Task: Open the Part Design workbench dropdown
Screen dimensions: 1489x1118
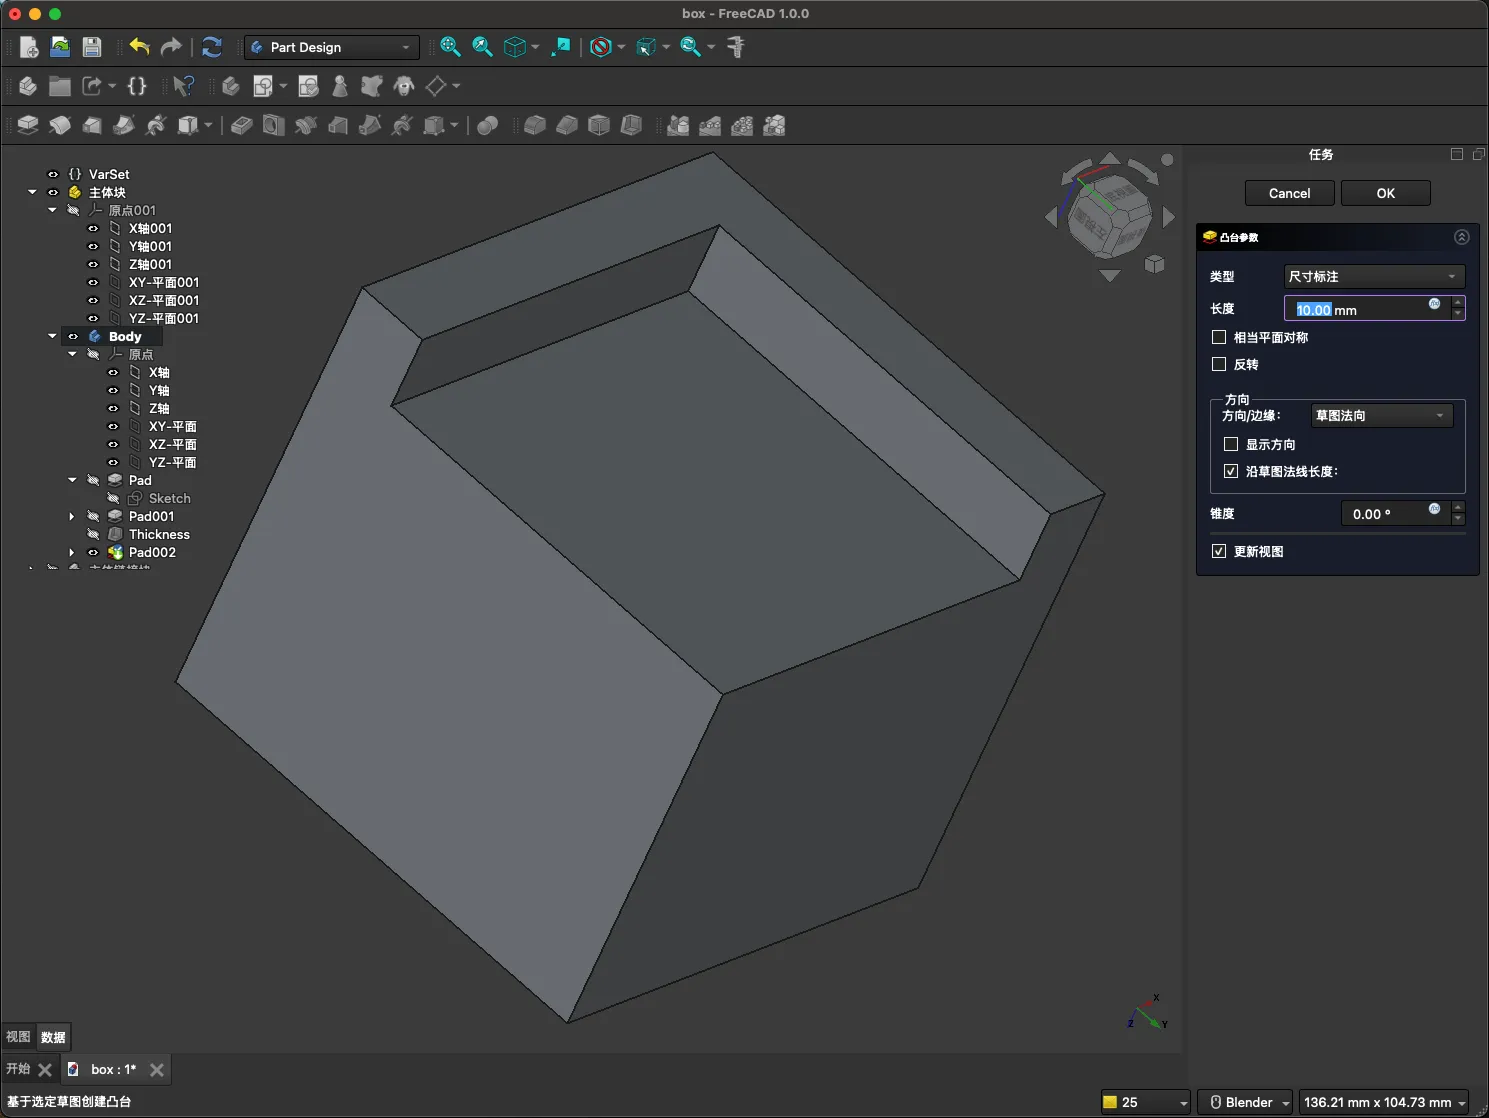Action: pos(331,47)
